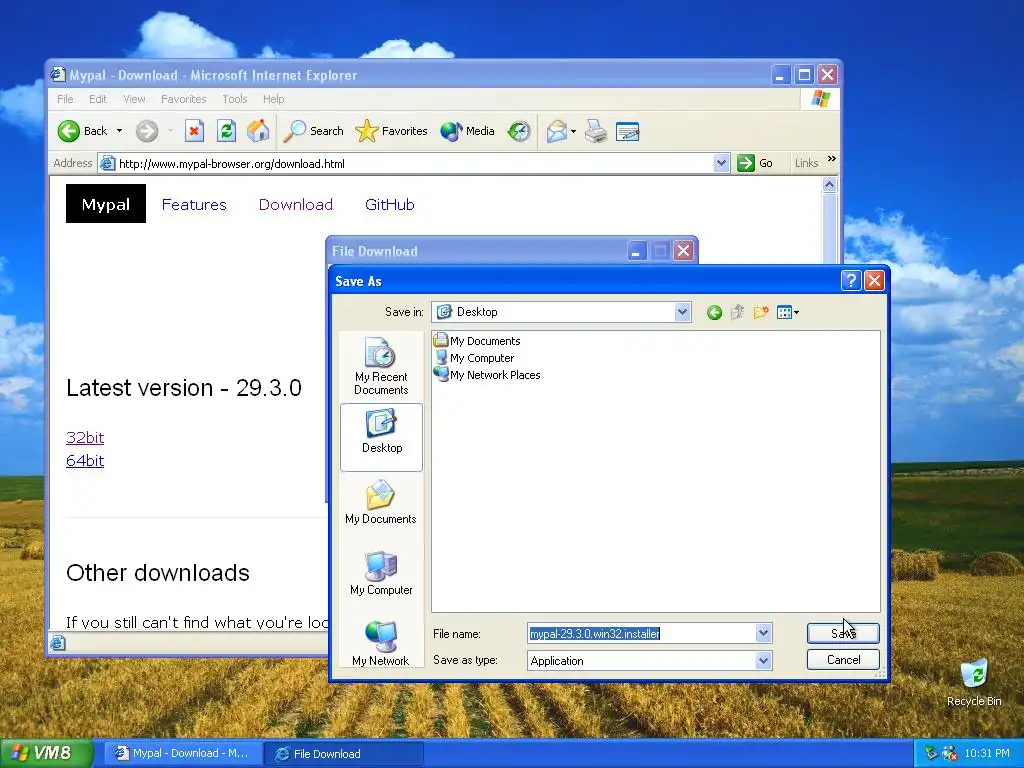Viewport: 1024px width, 768px height.
Task: Open the Favorites menu in IE
Action: click(184, 99)
